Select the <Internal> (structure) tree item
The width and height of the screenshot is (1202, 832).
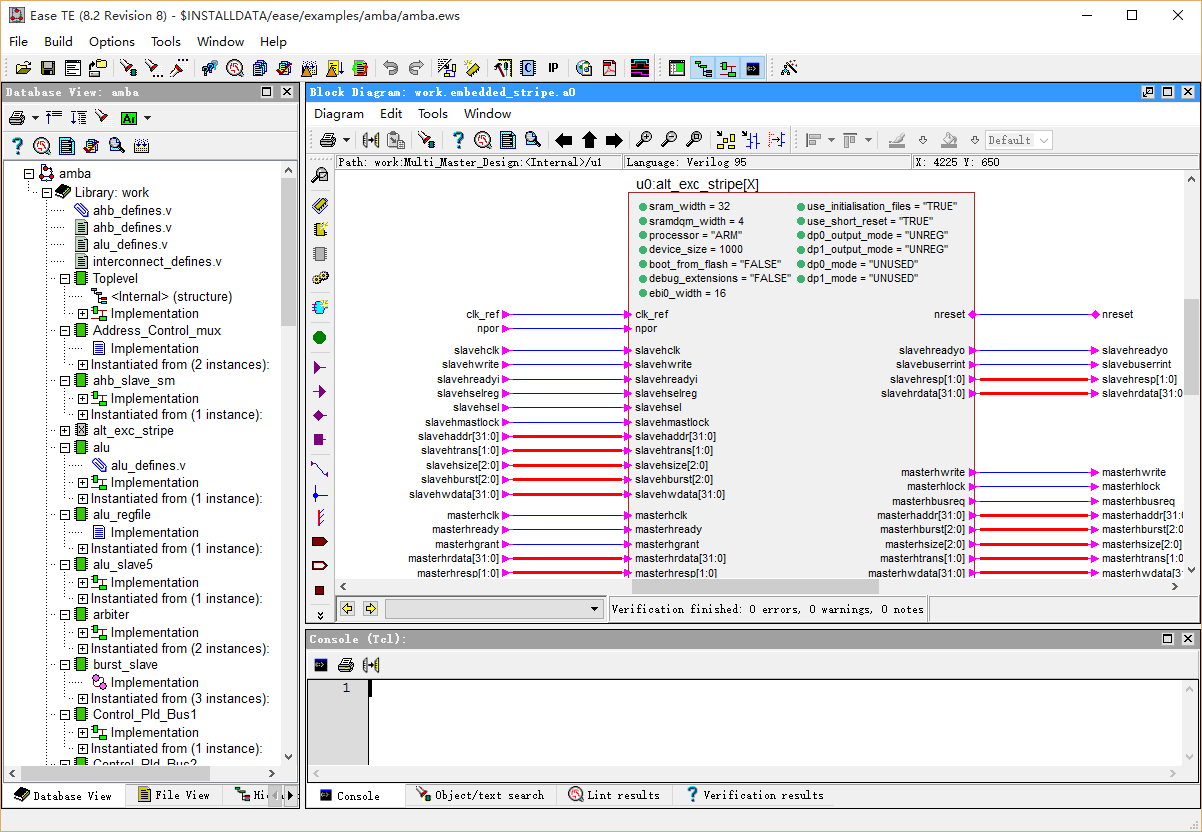coord(171,297)
